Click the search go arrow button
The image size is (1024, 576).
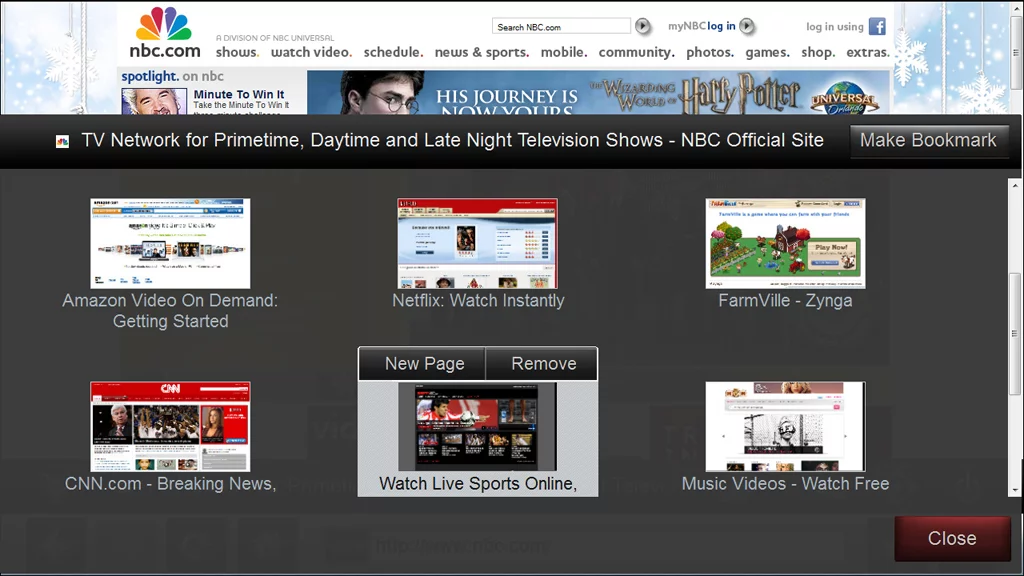[x=643, y=26]
